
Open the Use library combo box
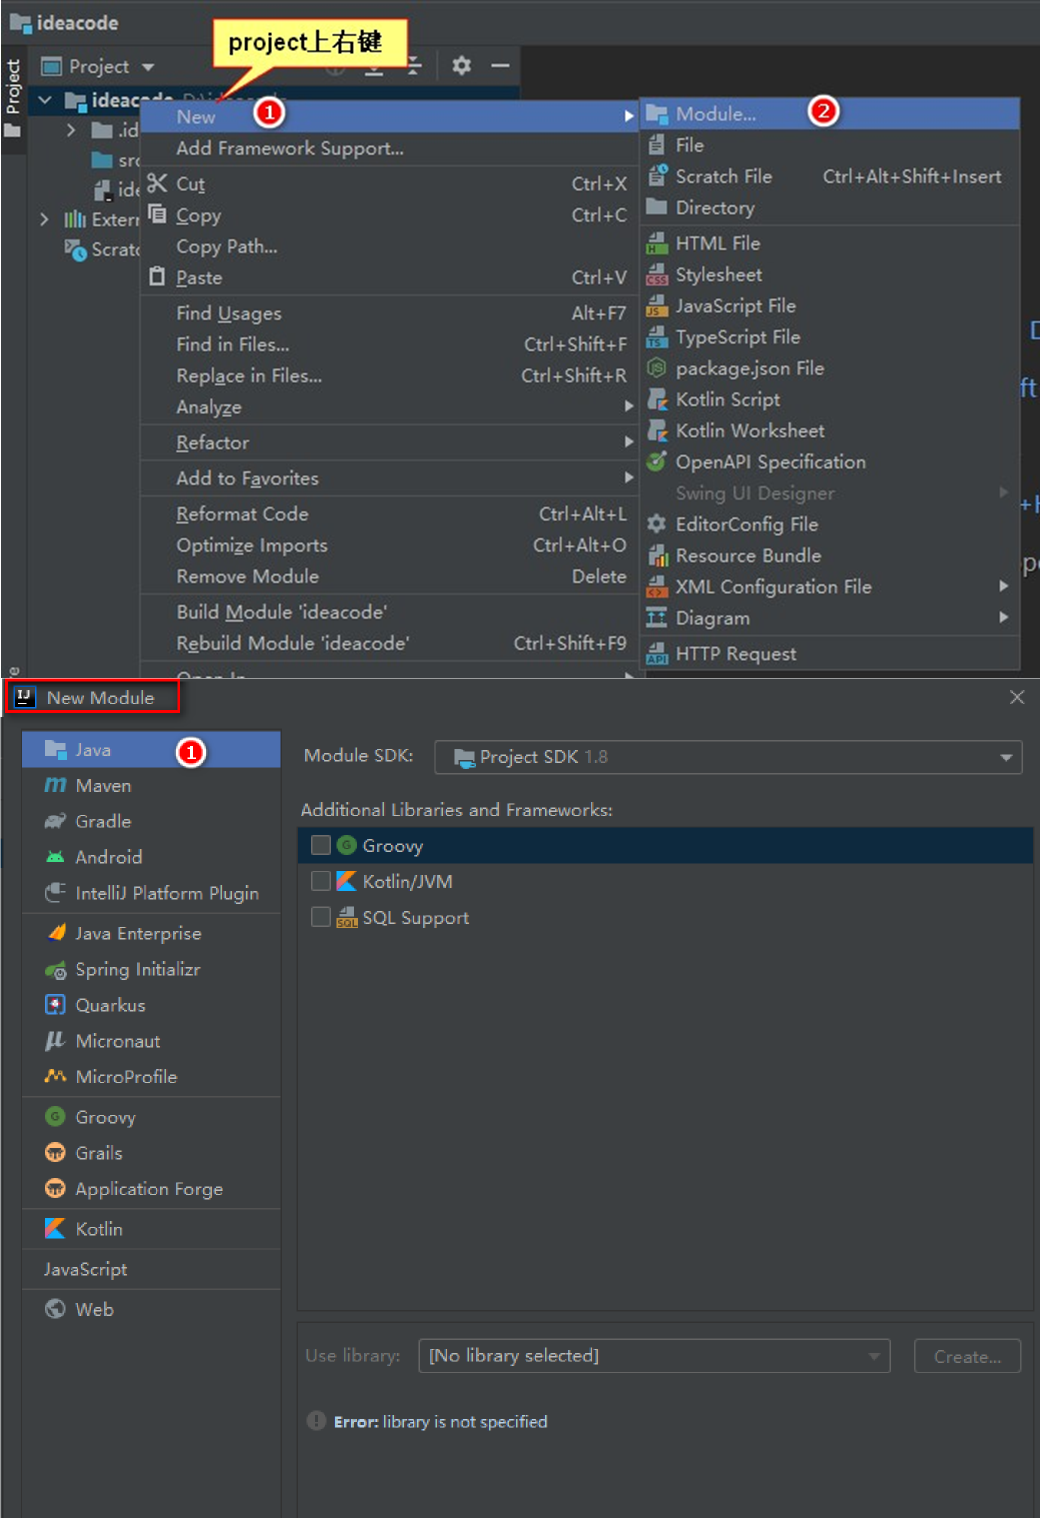click(654, 1356)
